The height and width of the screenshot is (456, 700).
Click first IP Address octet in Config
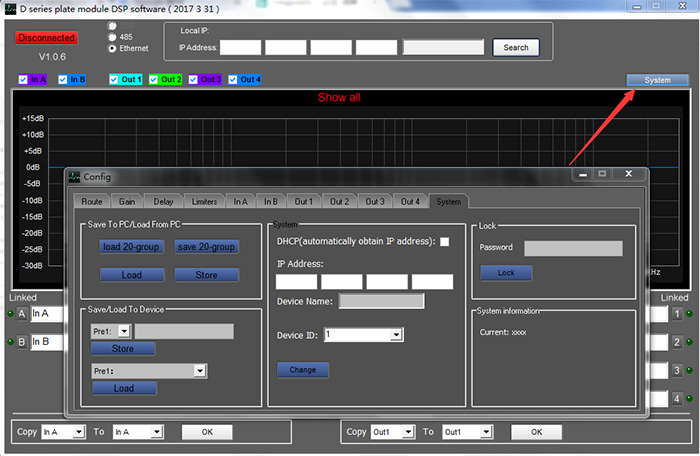pyautogui.click(x=296, y=282)
